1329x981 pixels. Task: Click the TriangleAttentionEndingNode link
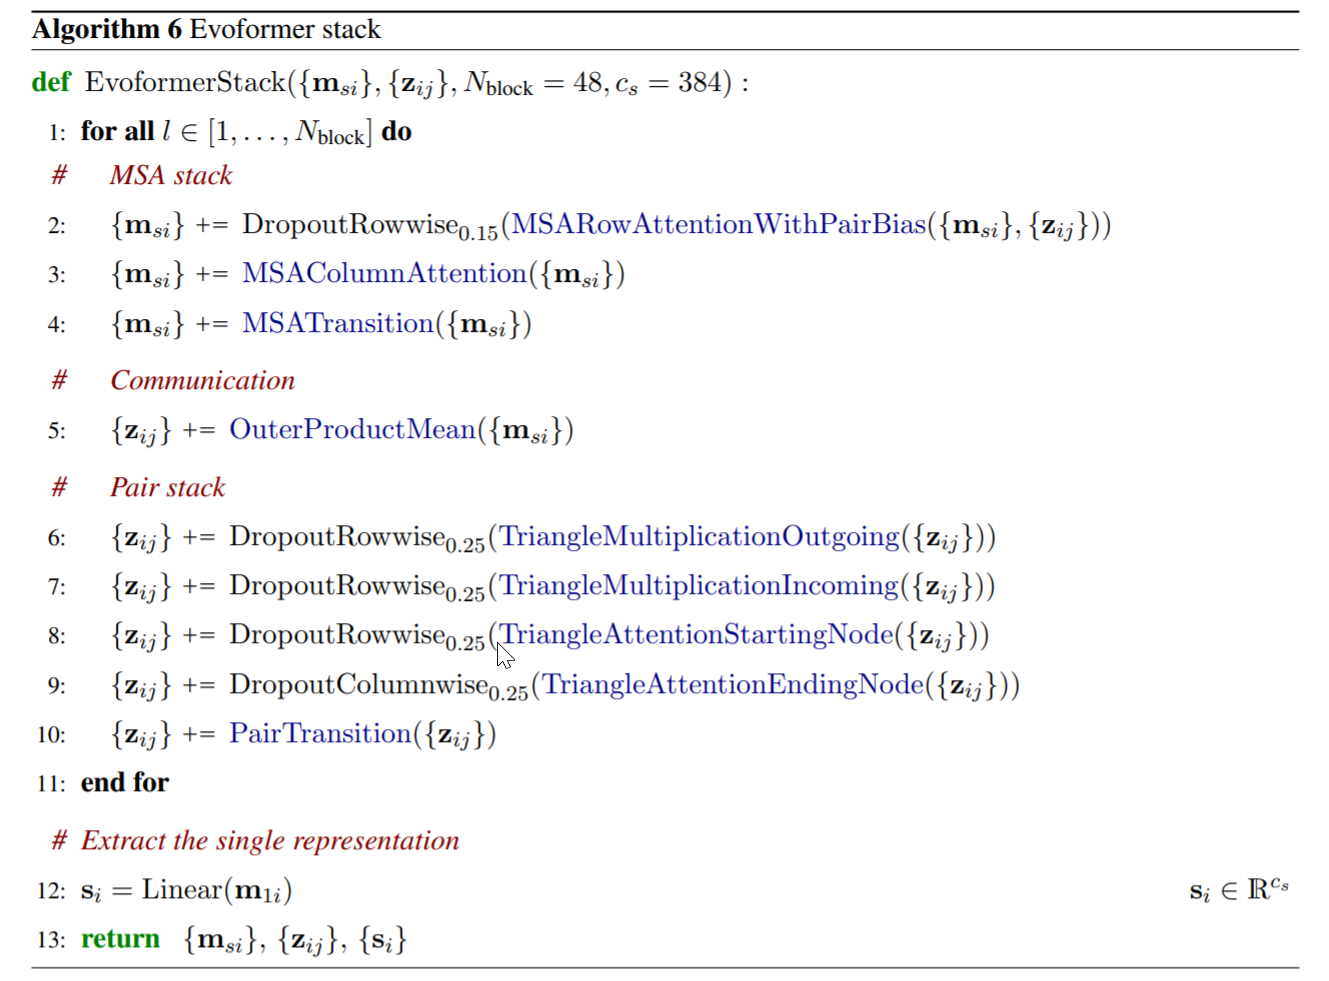pyautogui.click(x=734, y=684)
